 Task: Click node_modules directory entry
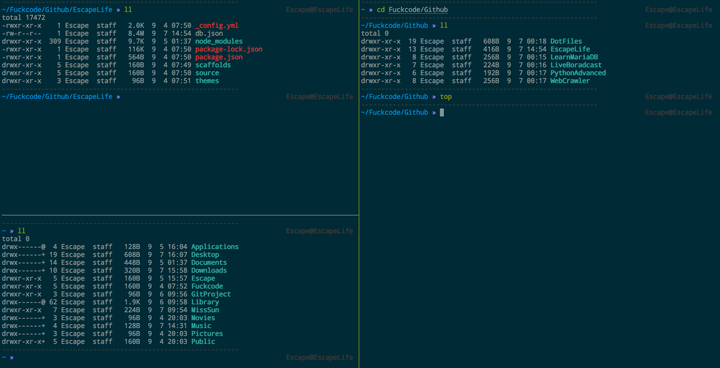pos(219,41)
